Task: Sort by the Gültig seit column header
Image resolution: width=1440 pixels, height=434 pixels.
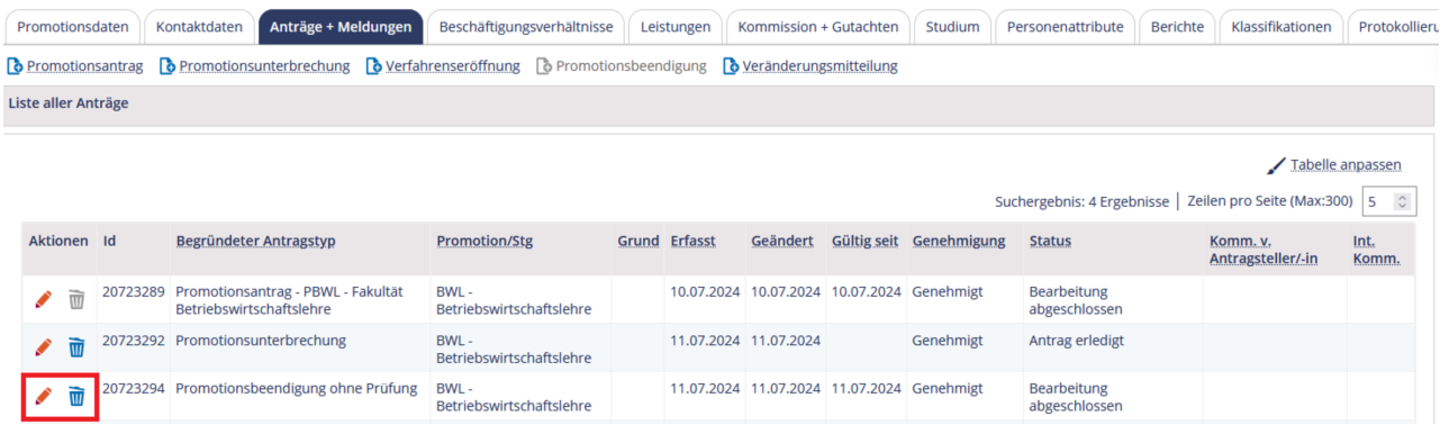Action: pos(865,241)
